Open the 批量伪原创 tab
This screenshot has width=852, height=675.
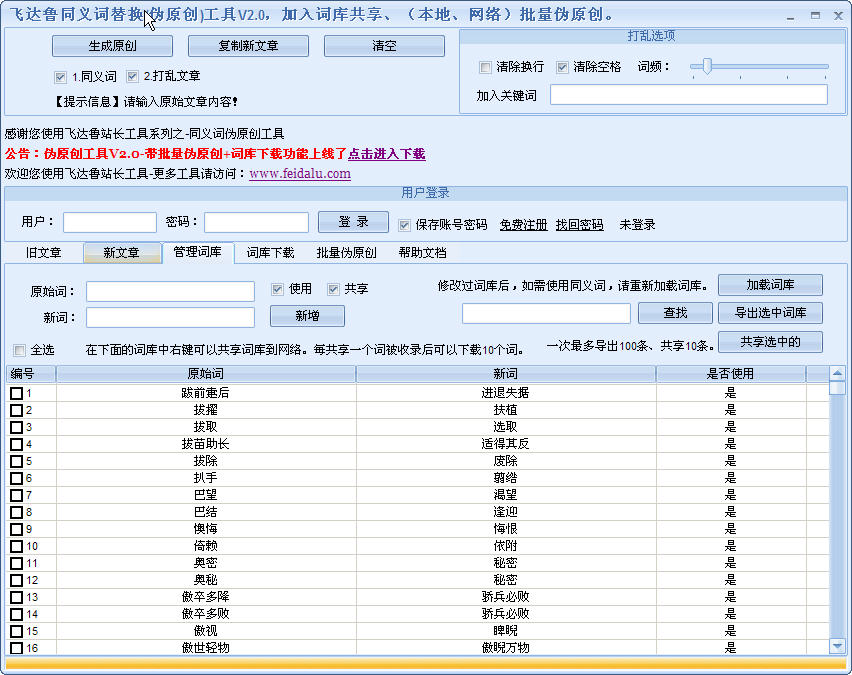[346, 253]
